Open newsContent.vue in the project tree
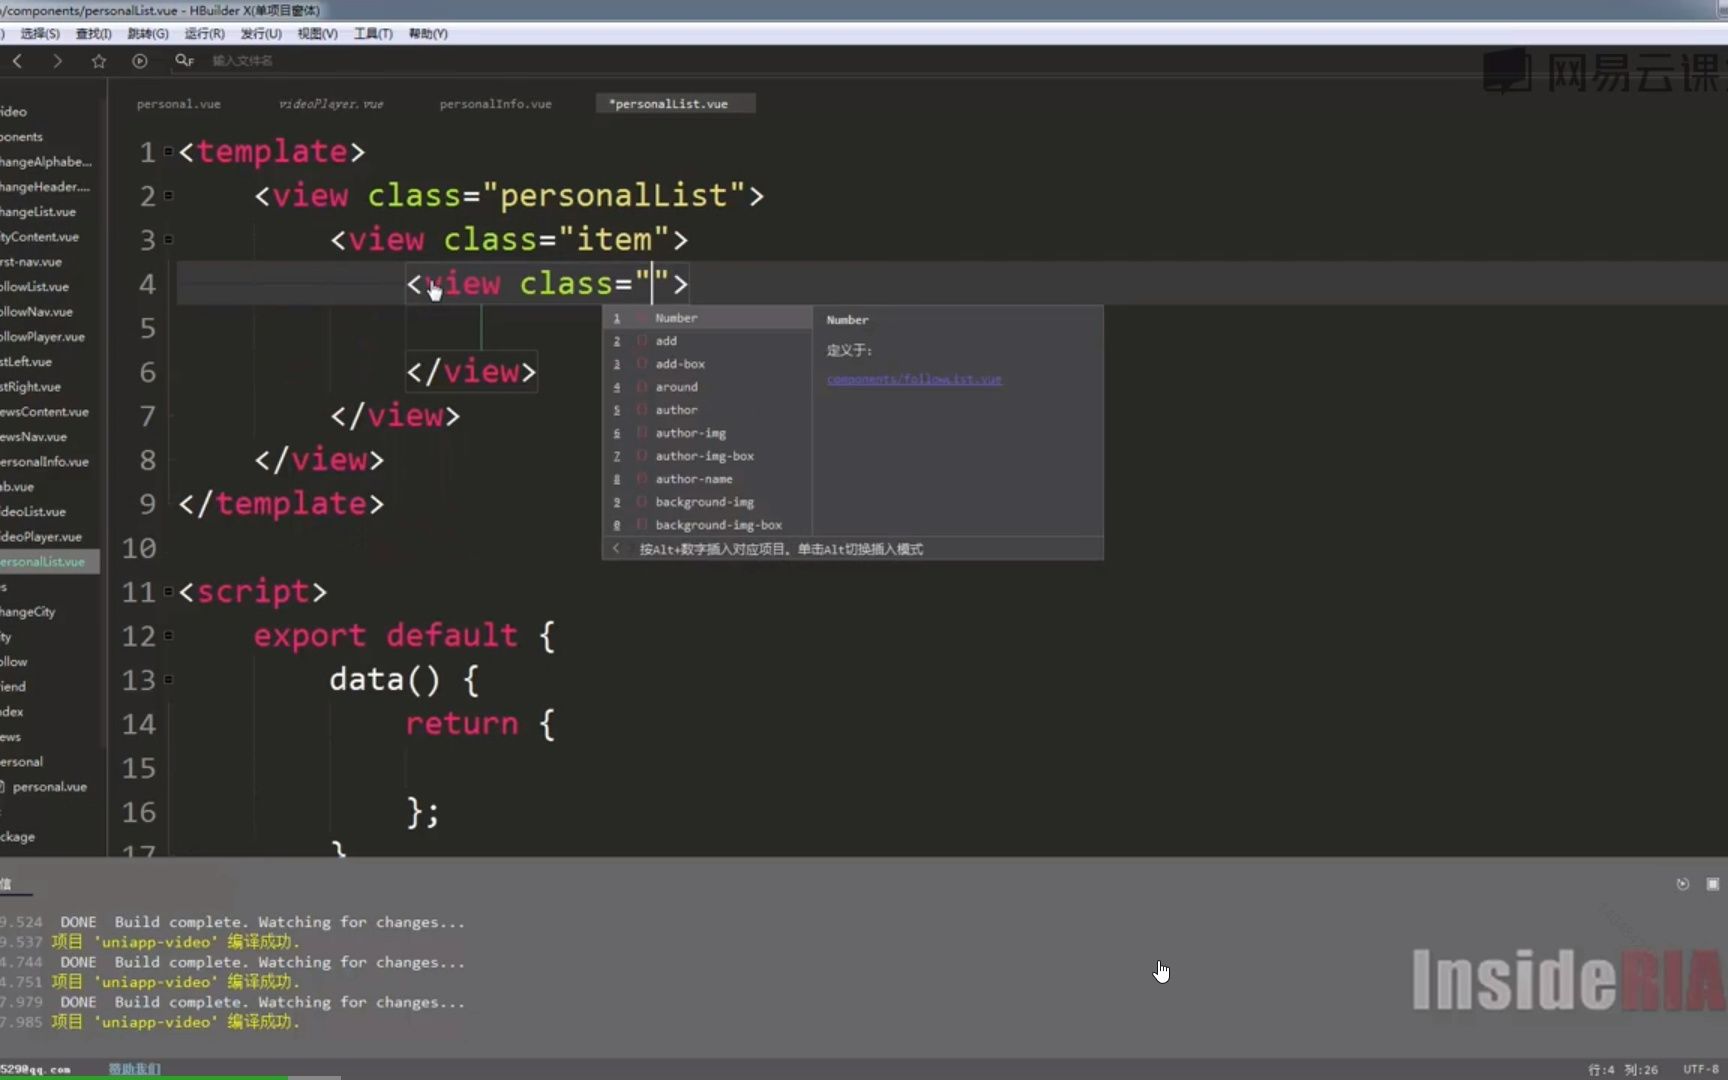This screenshot has width=1728, height=1080. [x=45, y=412]
